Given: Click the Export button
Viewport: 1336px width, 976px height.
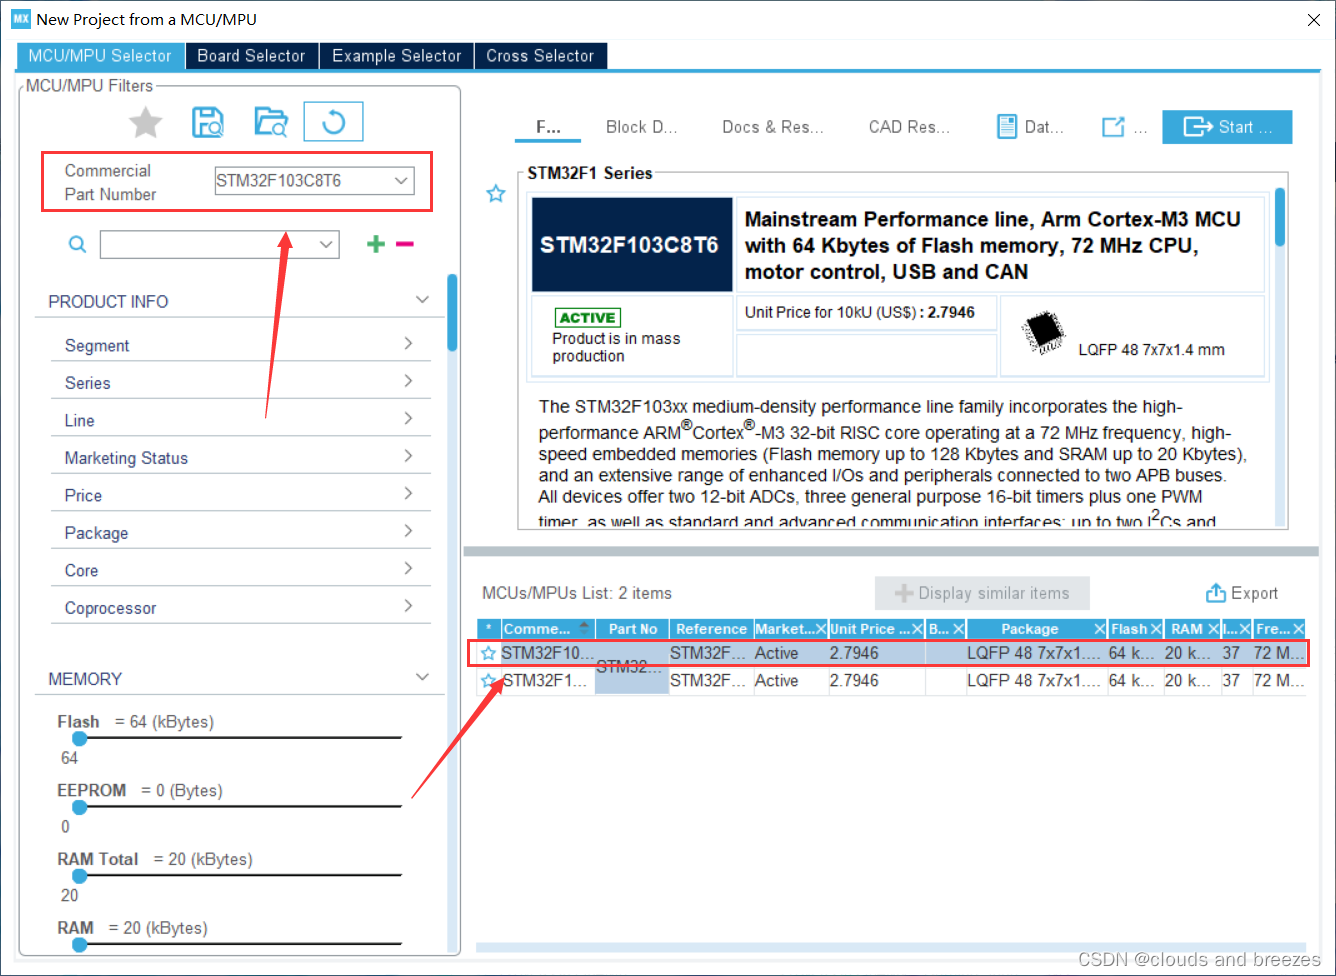Looking at the screenshot, I should tap(1242, 593).
